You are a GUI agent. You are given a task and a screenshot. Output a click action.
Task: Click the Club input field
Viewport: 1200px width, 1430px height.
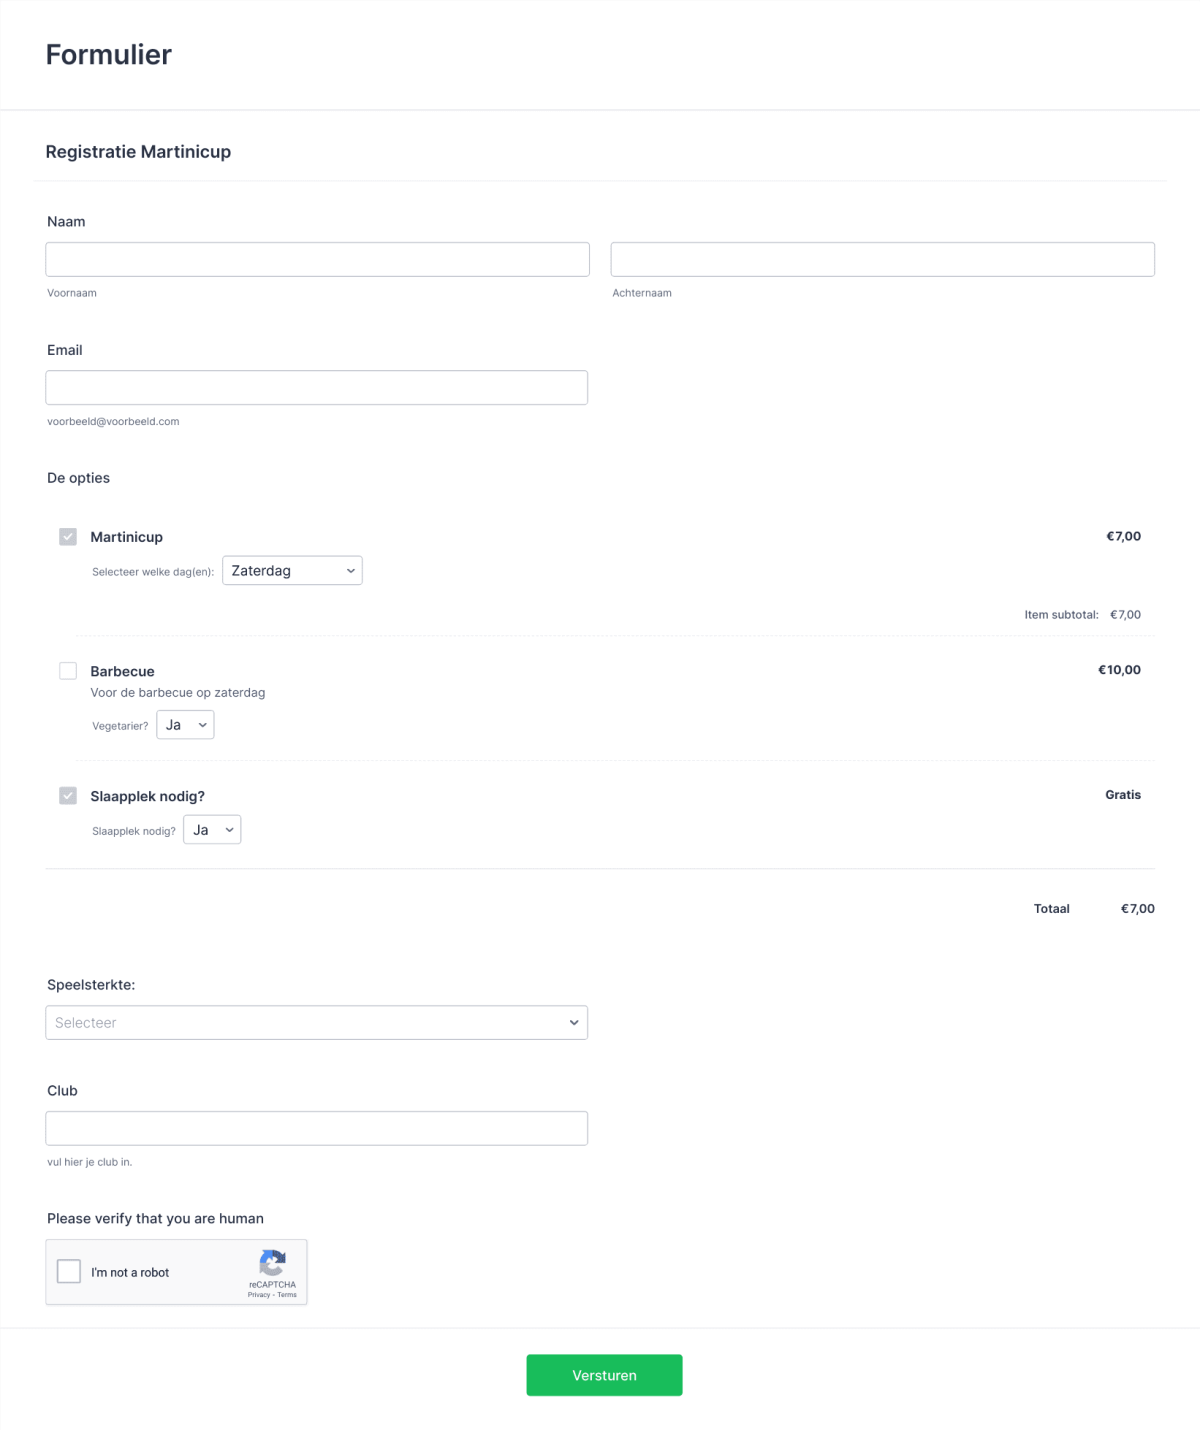316,1127
